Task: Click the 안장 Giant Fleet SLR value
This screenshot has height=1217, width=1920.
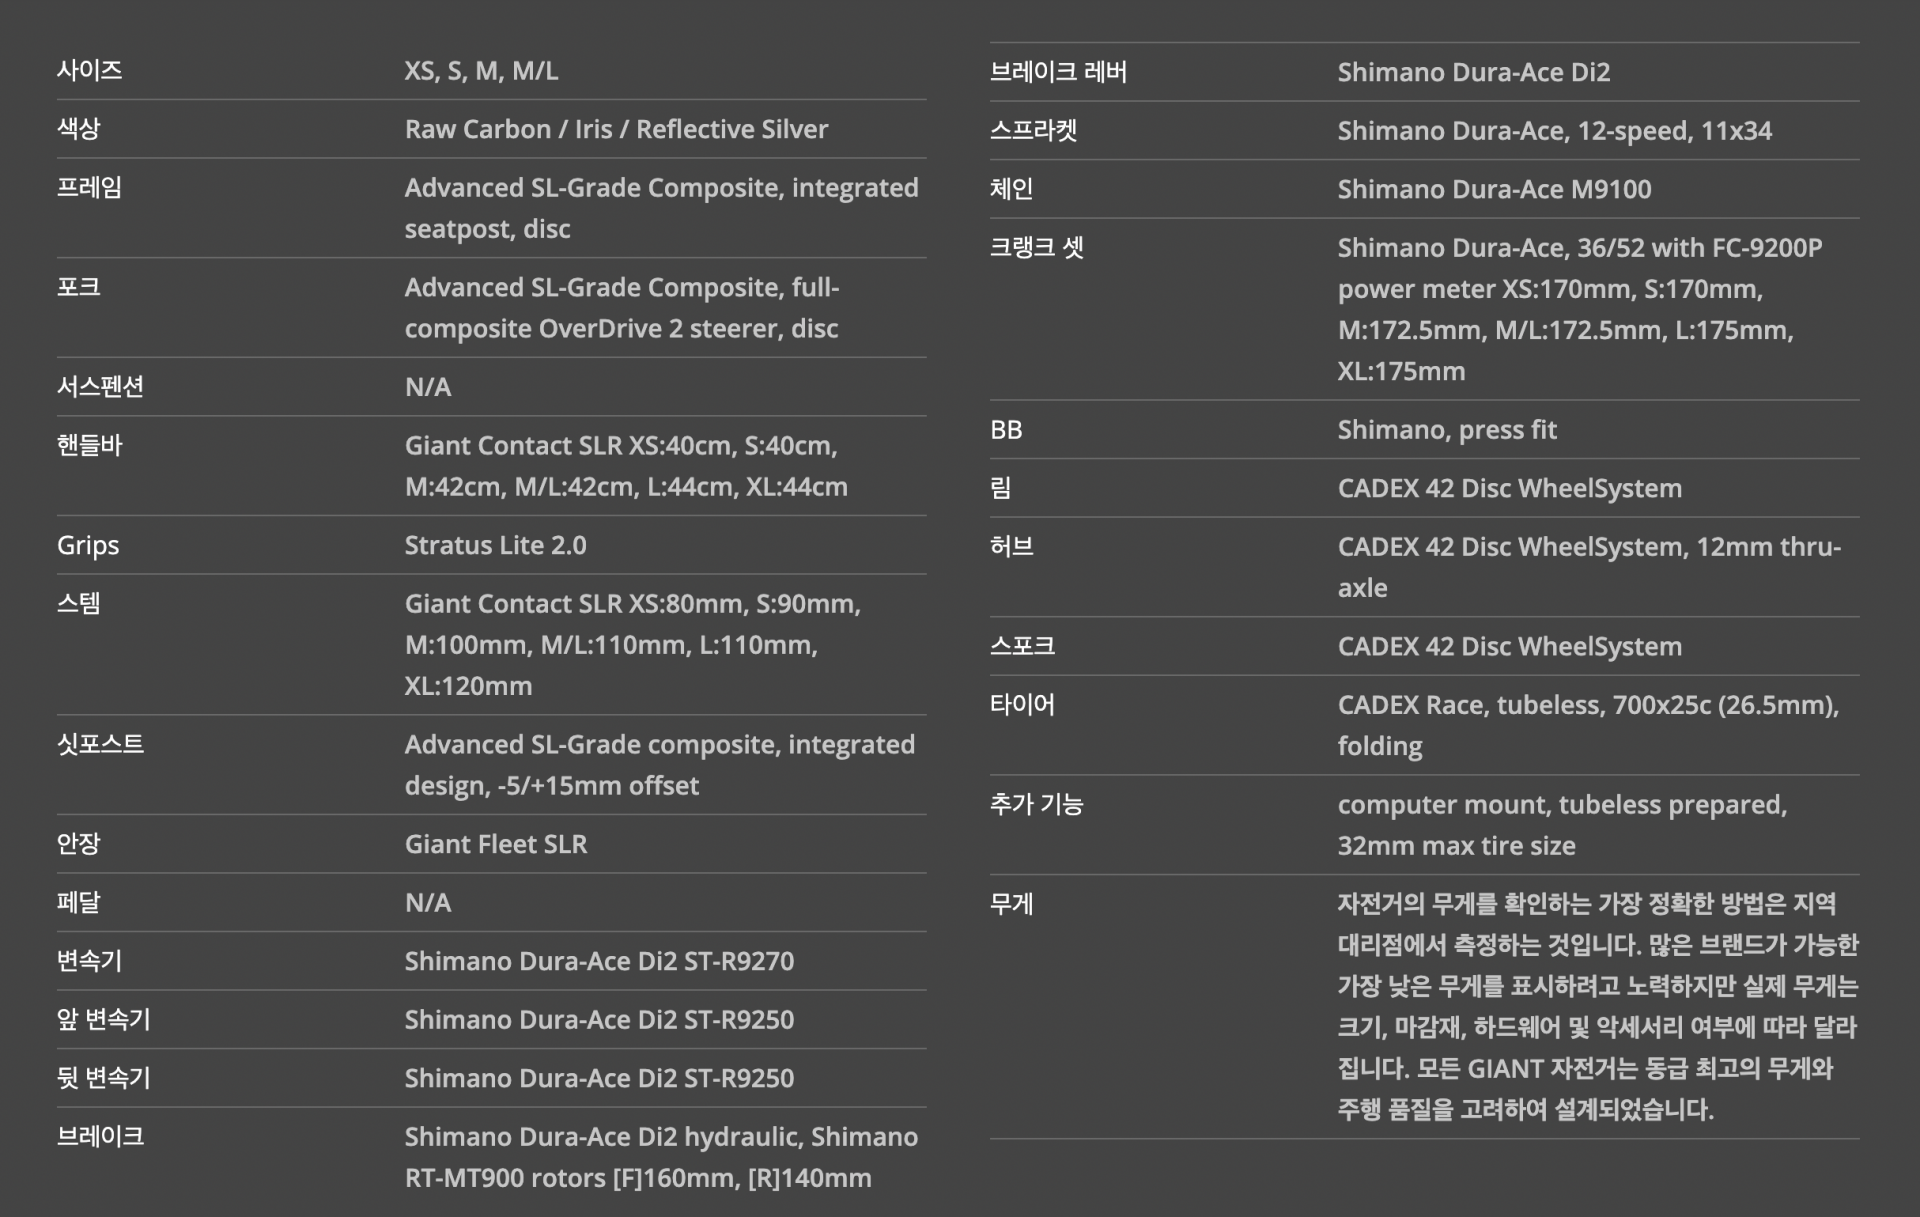Action: (x=496, y=844)
